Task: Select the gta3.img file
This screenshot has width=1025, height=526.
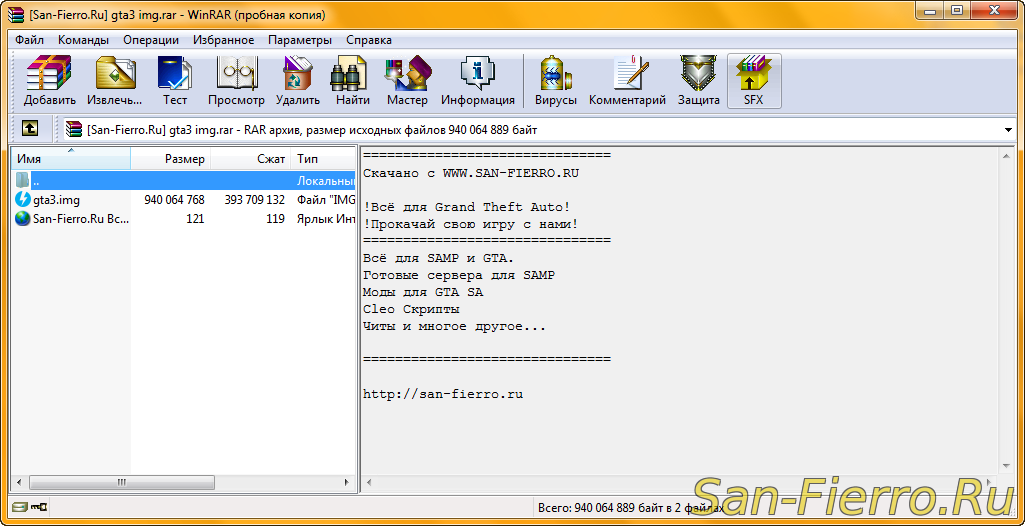Action: tap(56, 200)
